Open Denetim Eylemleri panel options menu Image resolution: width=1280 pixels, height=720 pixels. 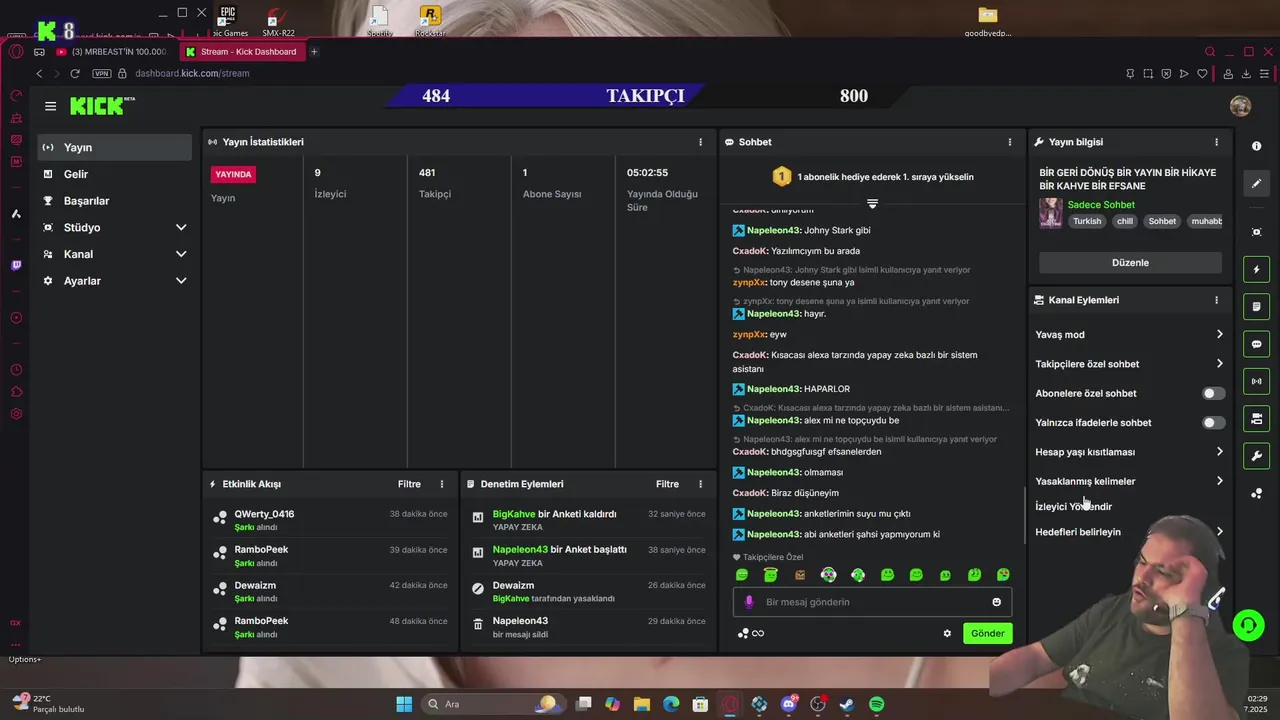point(700,484)
